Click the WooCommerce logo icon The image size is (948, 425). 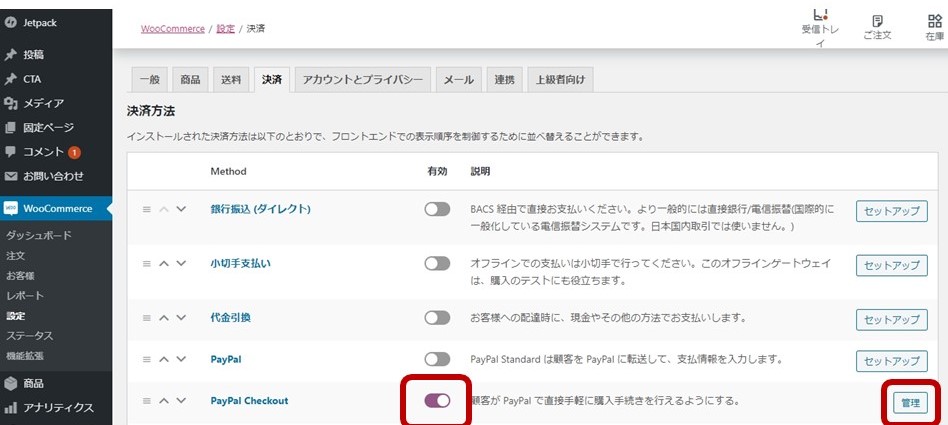click(10, 209)
